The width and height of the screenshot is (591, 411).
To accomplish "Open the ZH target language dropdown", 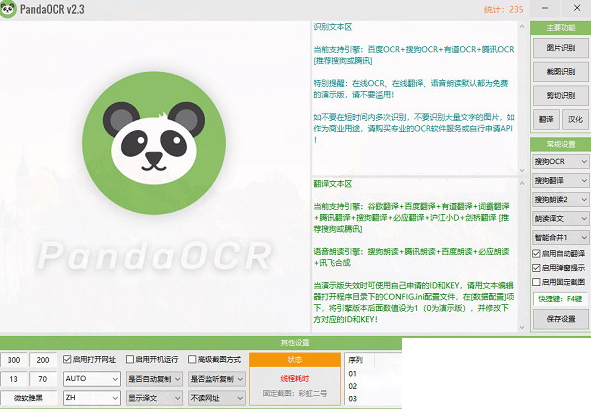I will 92,398.
